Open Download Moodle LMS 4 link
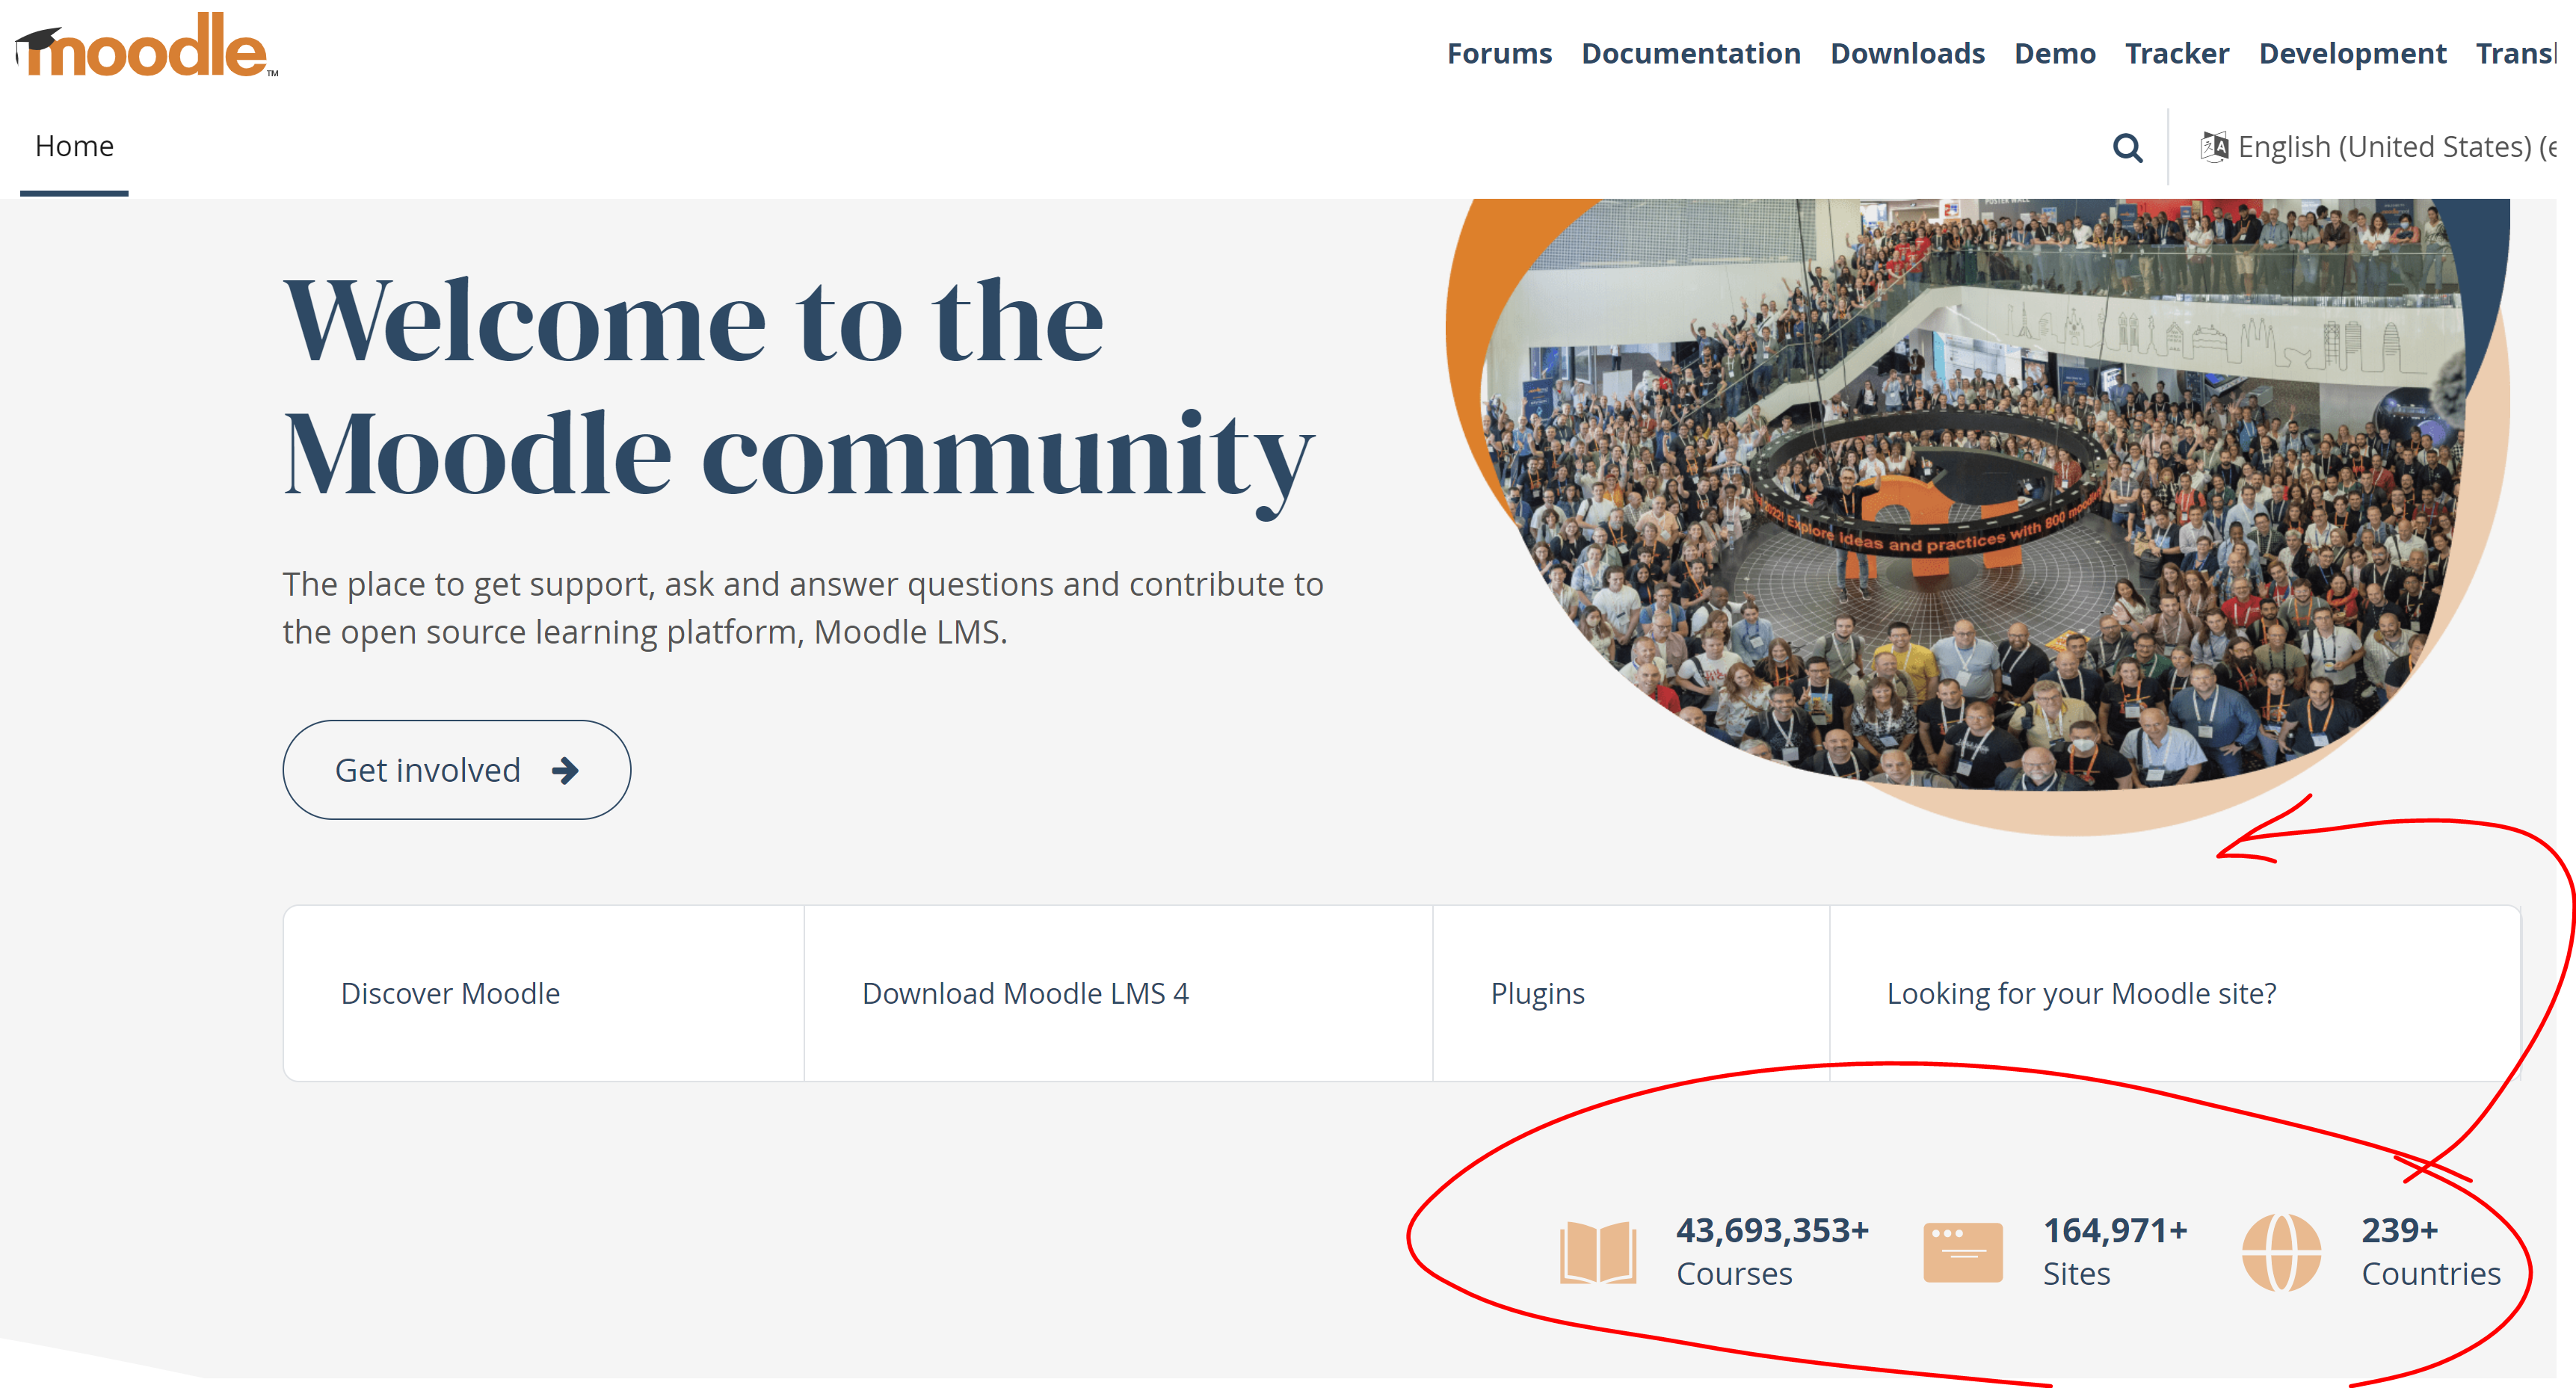The height and width of the screenshot is (1388, 2576). (1025, 993)
